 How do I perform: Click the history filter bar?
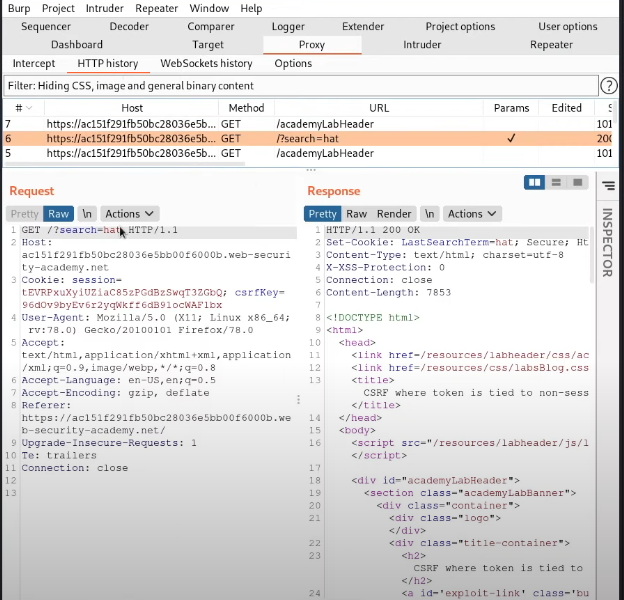(x=301, y=86)
